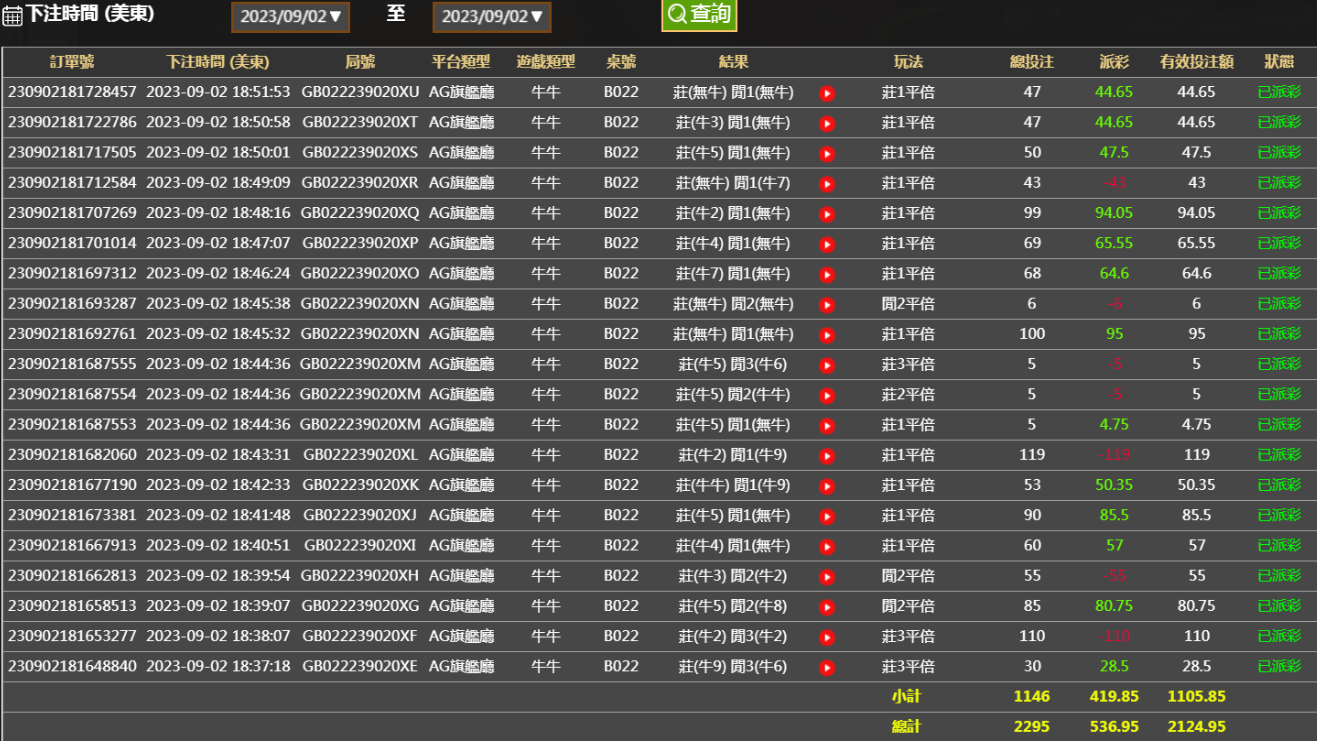Play video for order 230902181717505
The height and width of the screenshot is (741, 1317).
pyautogui.click(x=827, y=154)
